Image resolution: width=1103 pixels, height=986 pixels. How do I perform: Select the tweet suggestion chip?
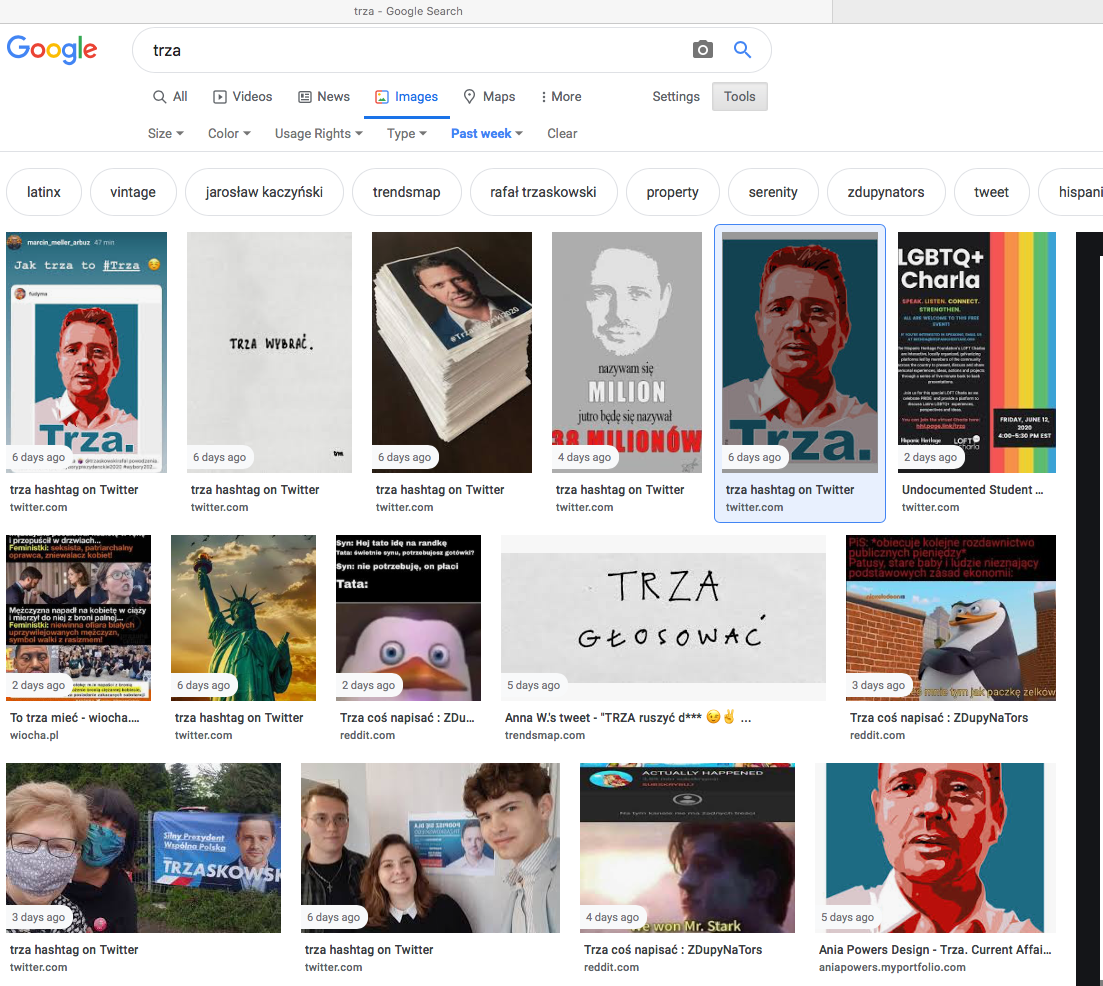click(991, 192)
